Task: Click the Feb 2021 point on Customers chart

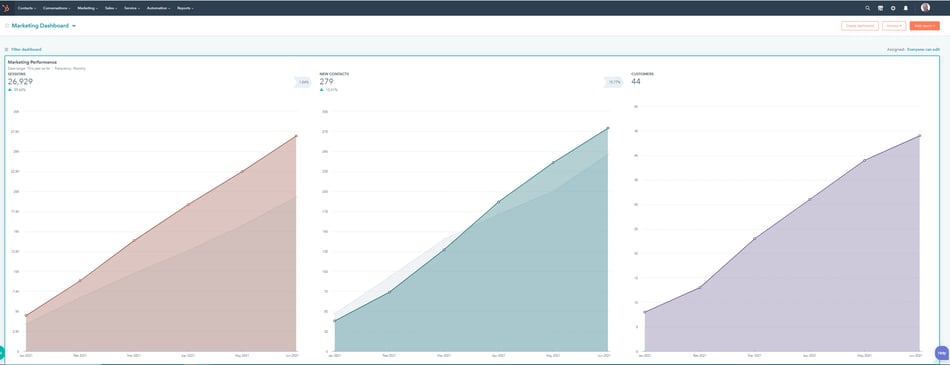Action: click(700, 287)
